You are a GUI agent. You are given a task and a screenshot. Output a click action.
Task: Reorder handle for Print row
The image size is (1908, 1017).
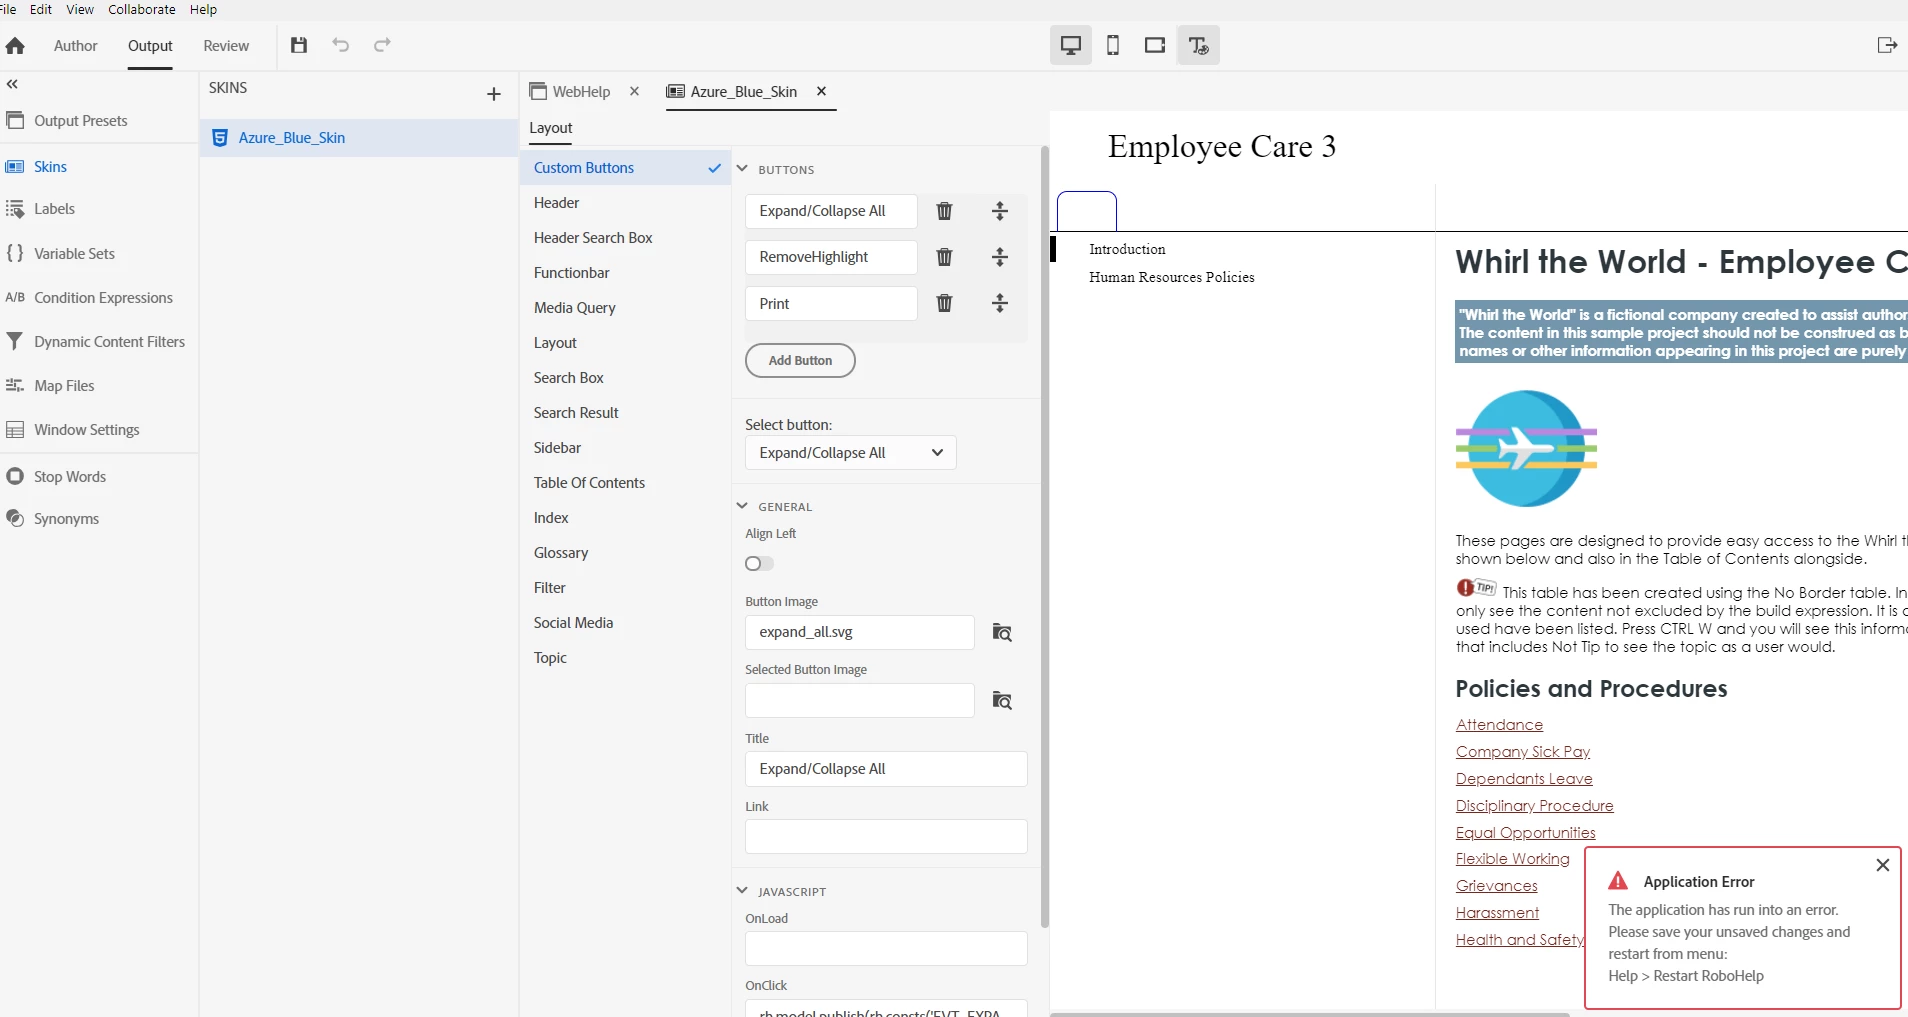(x=1000, y=303)
